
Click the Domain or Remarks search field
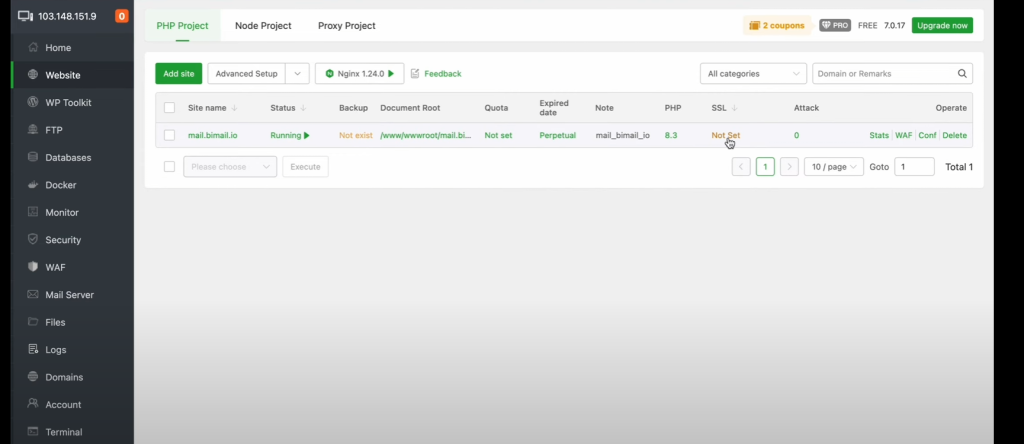[x=883, y=74]
